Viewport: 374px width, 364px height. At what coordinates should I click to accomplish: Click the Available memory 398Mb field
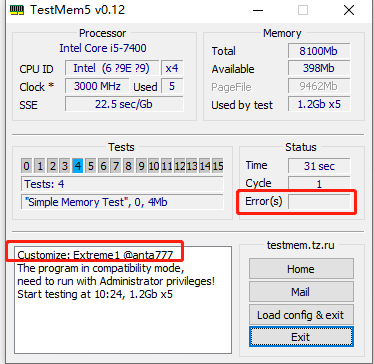(319, 68)
